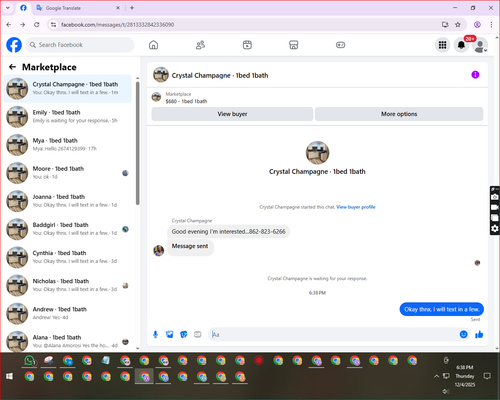Select the Crystal Champagne conversation in list
Screen dimensions: 500x400
coord(68,89)
